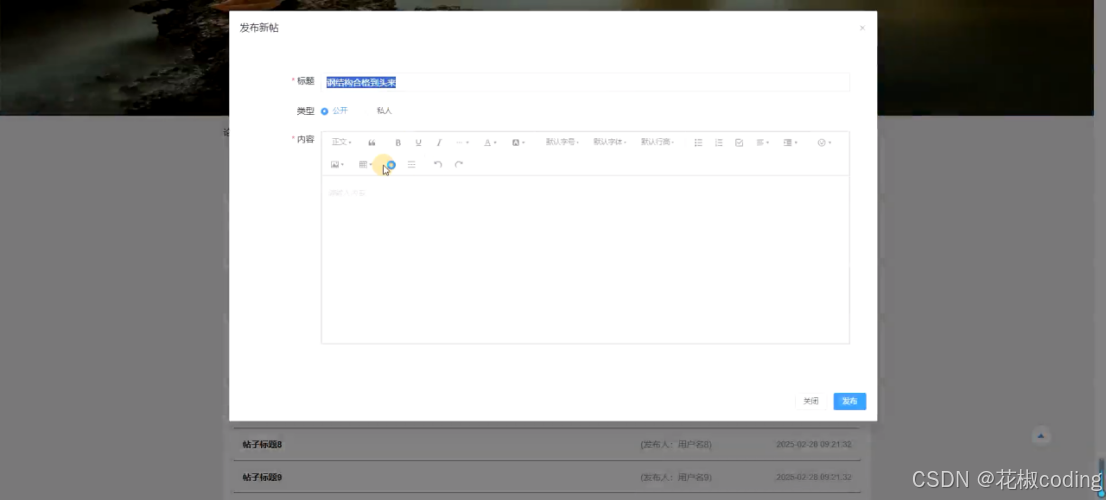Click the 用户名8 publisher text
This screenshot has height=500, width=1106.
pos(694,445)
